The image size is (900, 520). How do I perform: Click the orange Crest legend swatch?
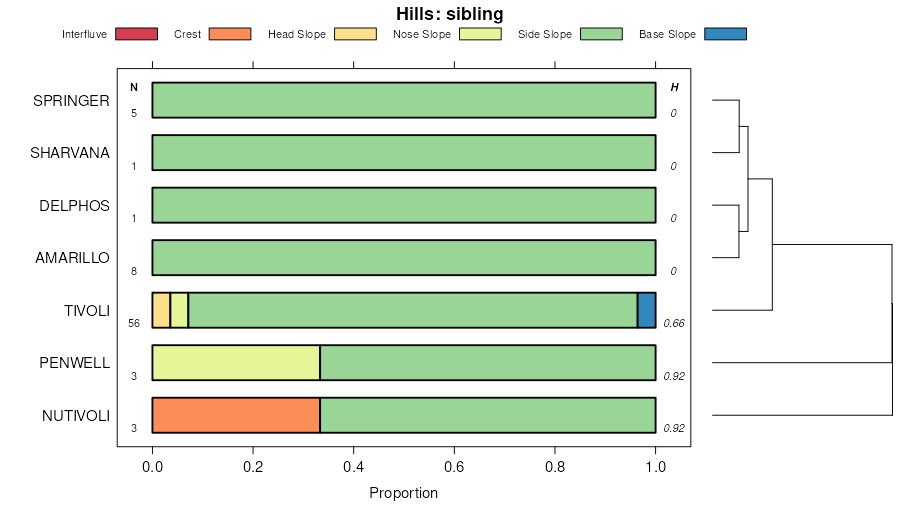pos(230,34)
